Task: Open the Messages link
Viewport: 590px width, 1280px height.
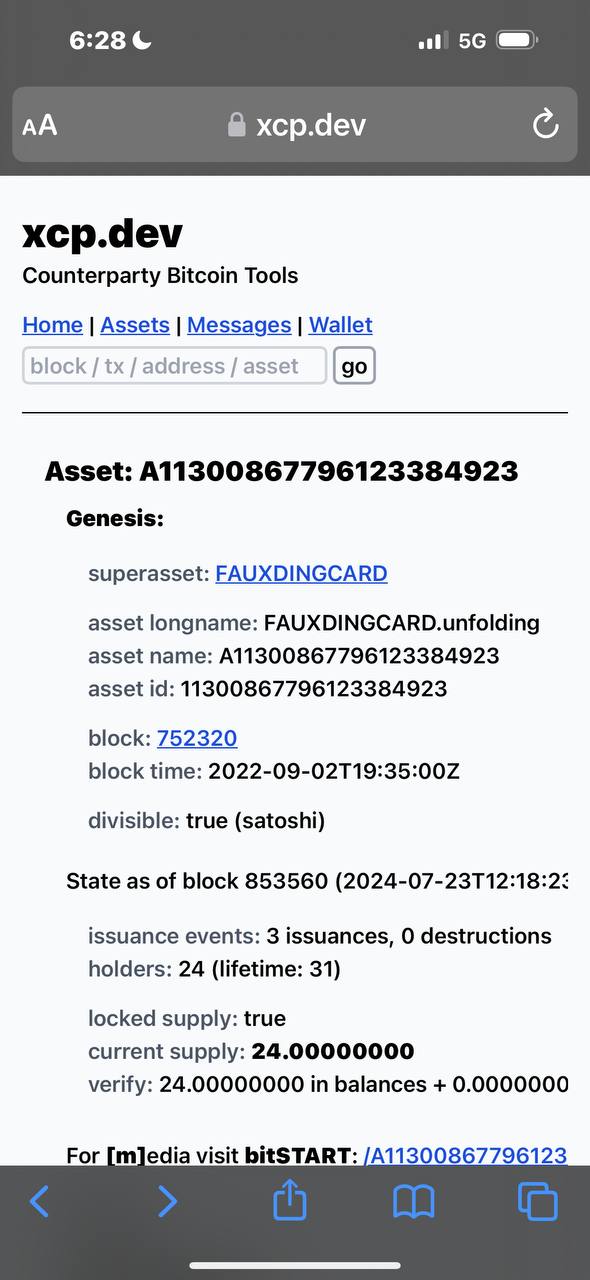Action: point(239,325)
